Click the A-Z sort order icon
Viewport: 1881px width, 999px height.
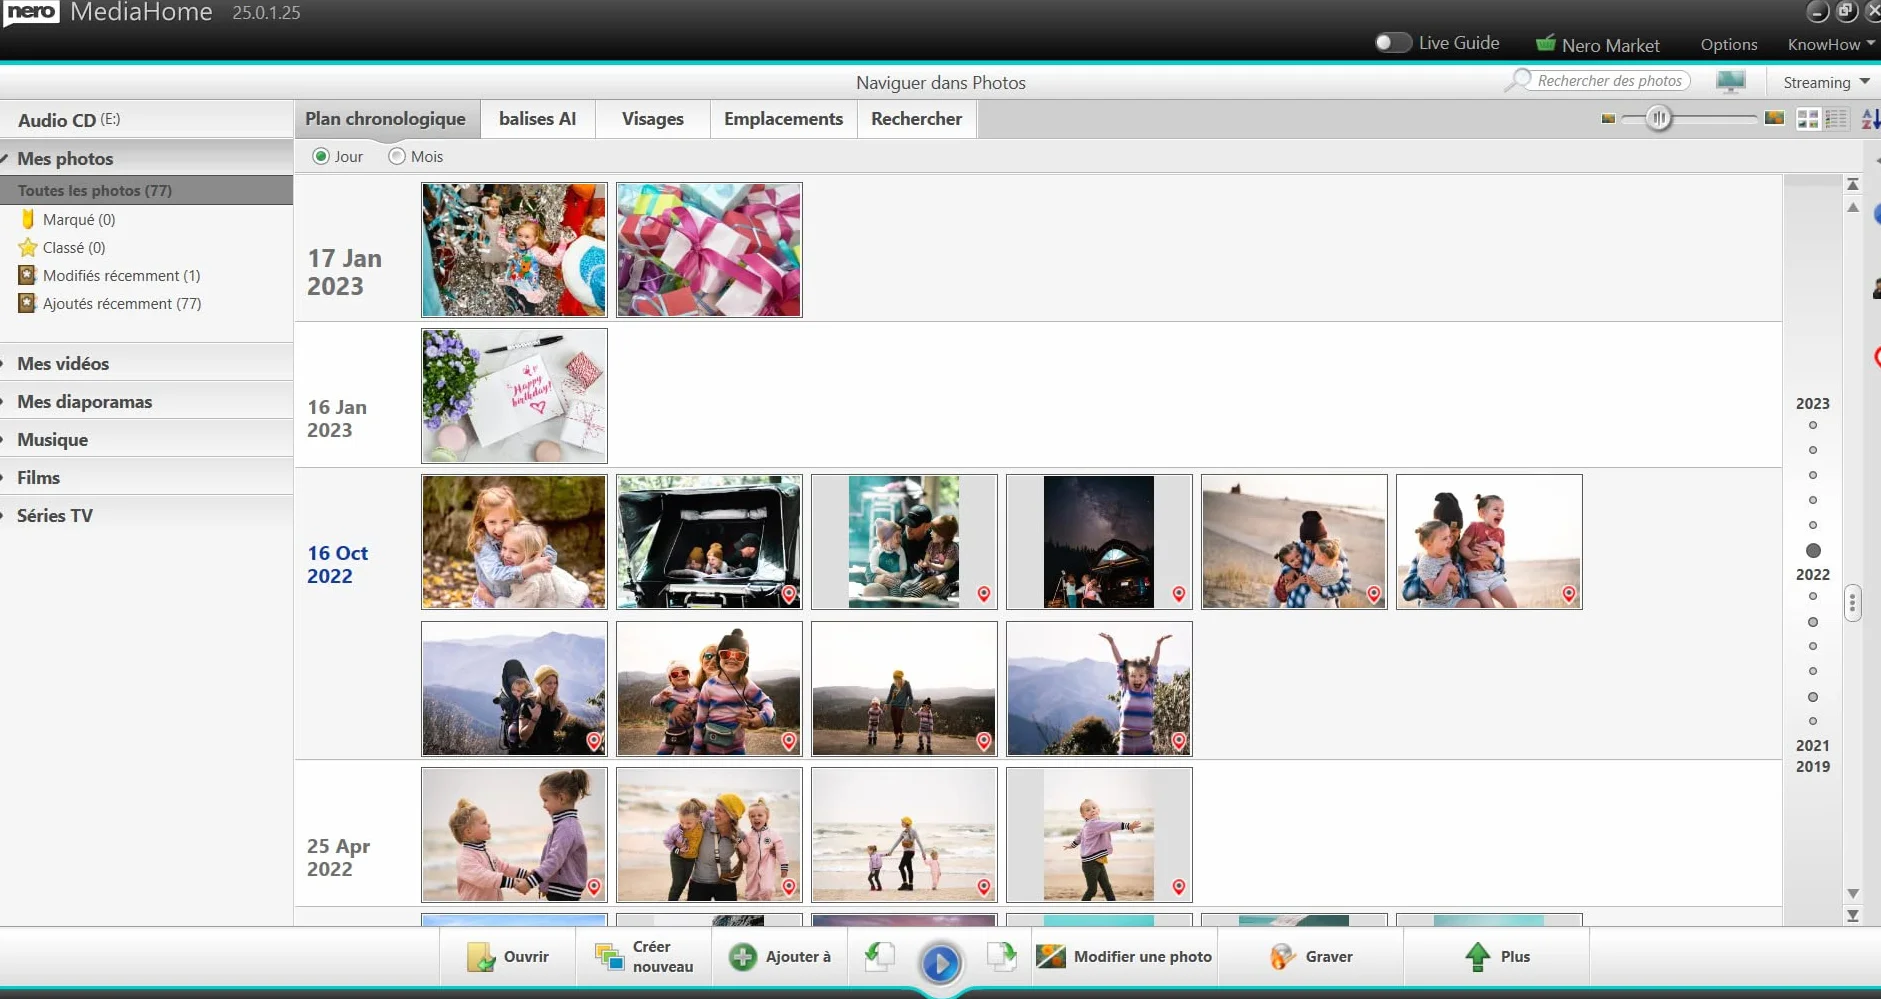click(x=1870, y=119)
